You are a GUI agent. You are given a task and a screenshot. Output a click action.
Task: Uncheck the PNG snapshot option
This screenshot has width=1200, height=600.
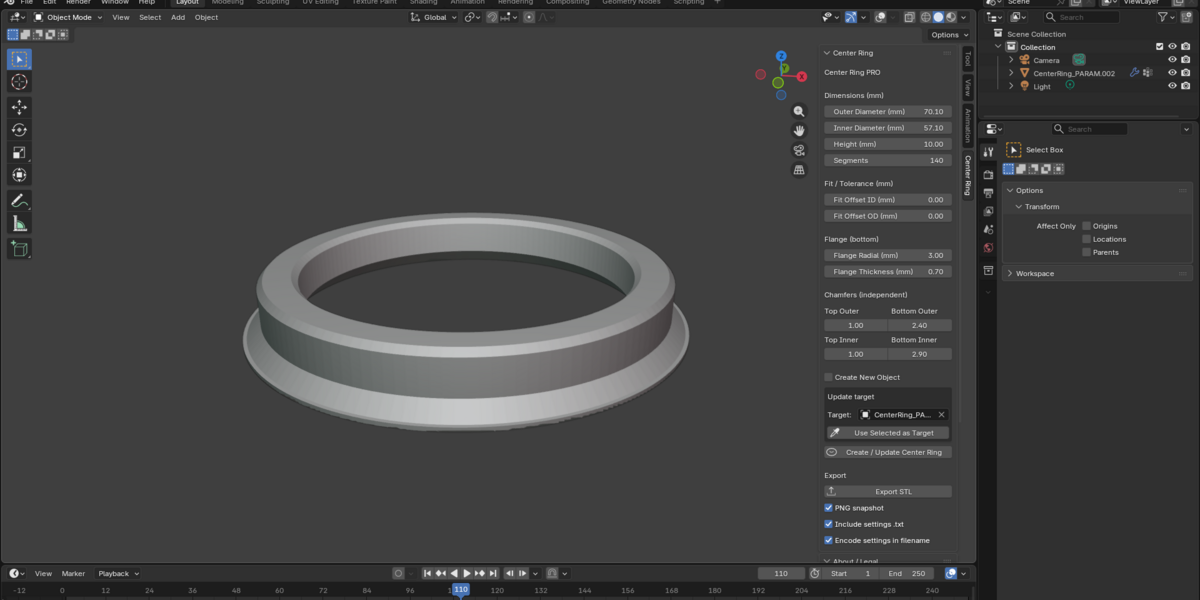coord(828,508)
